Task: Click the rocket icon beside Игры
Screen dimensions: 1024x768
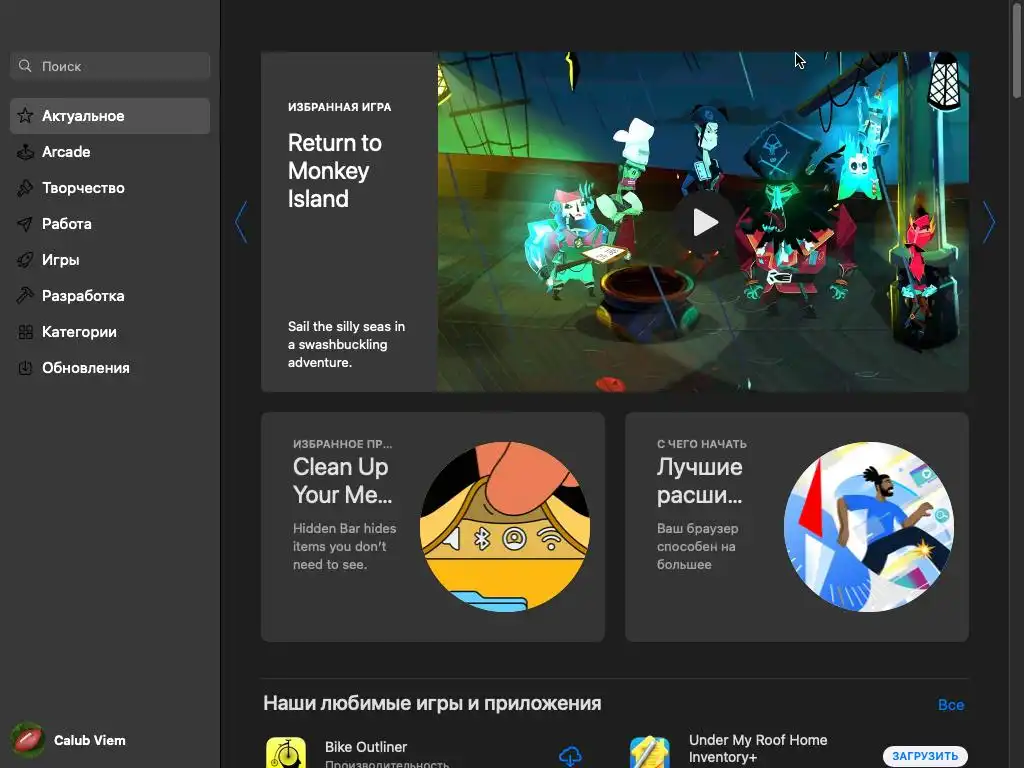Action: [25, 260]
